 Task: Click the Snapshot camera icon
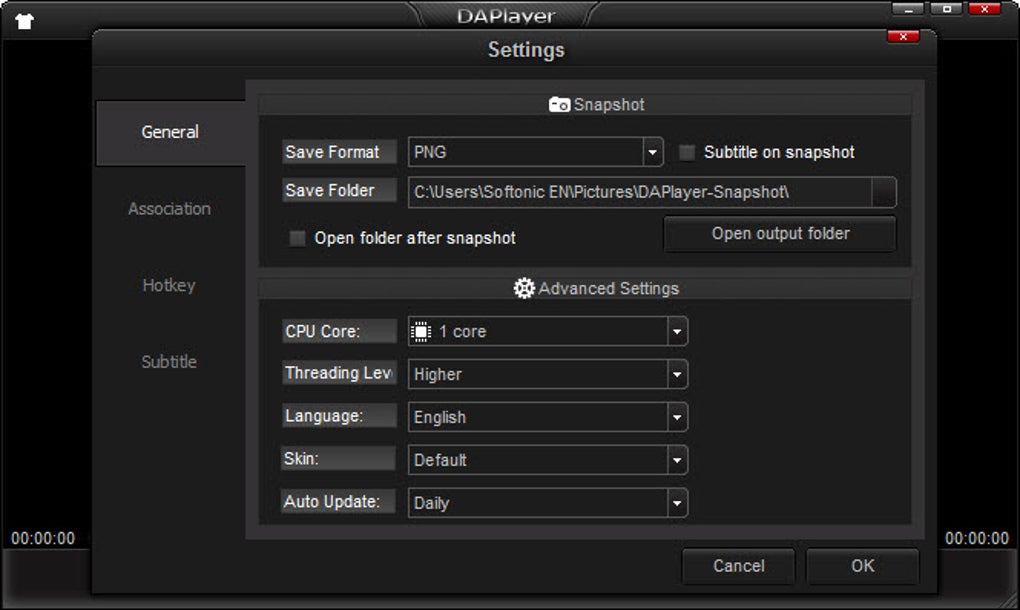[559, 105]
